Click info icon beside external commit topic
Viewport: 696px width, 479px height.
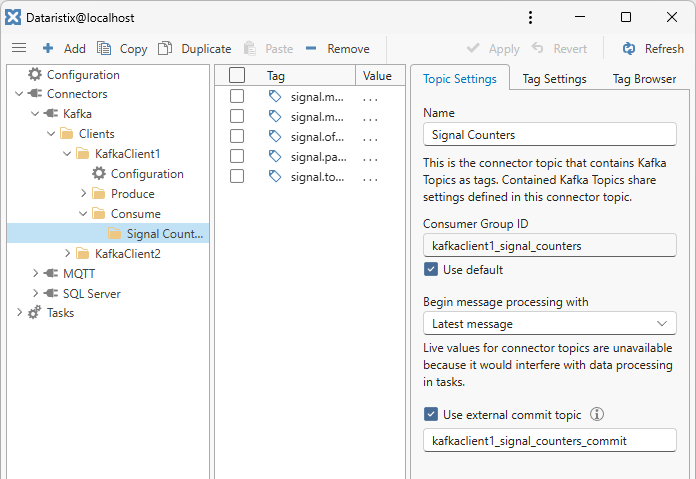pyautogui.click(x=597, y=414)
